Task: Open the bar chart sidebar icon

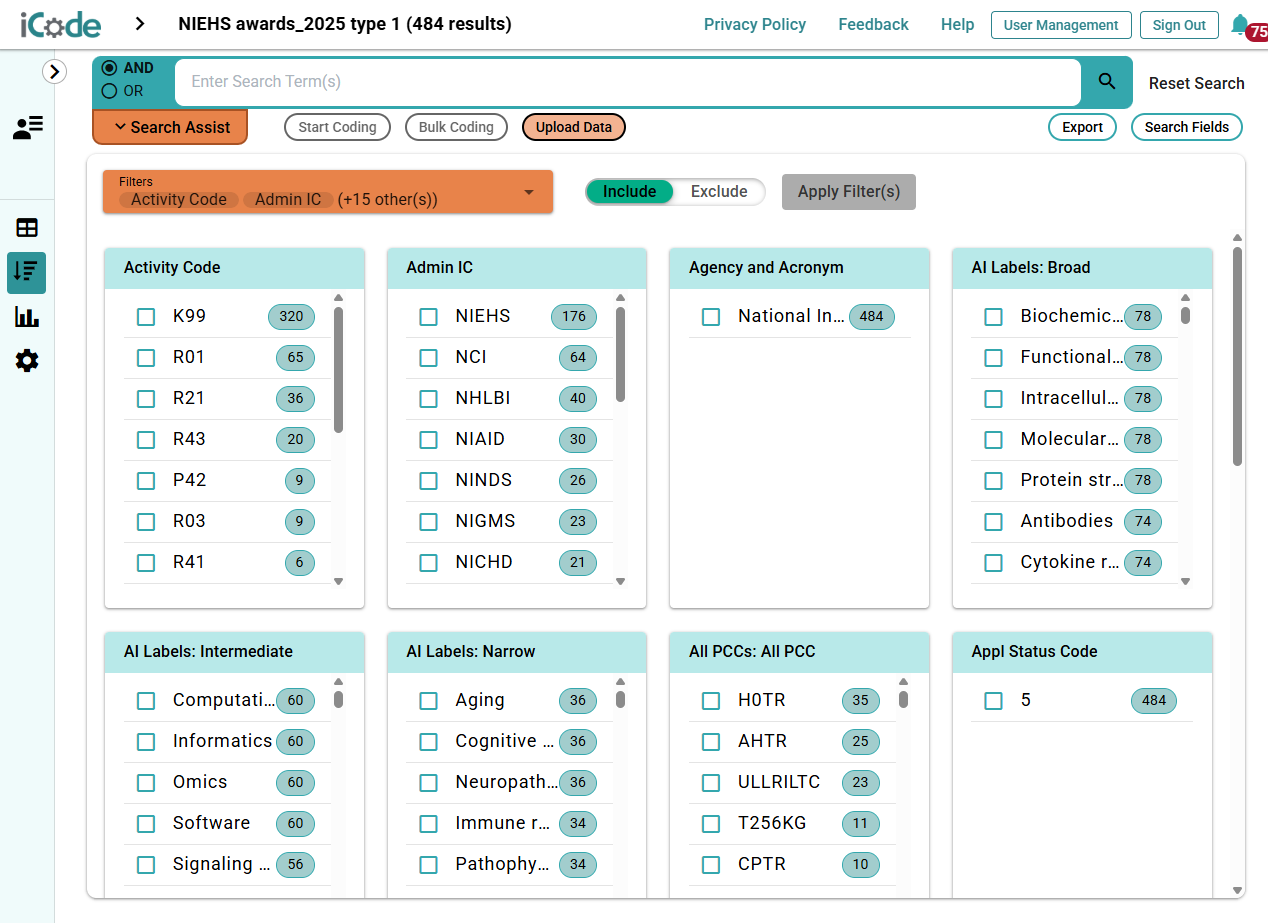Action: pyautogui.click(x=27, y=317)
